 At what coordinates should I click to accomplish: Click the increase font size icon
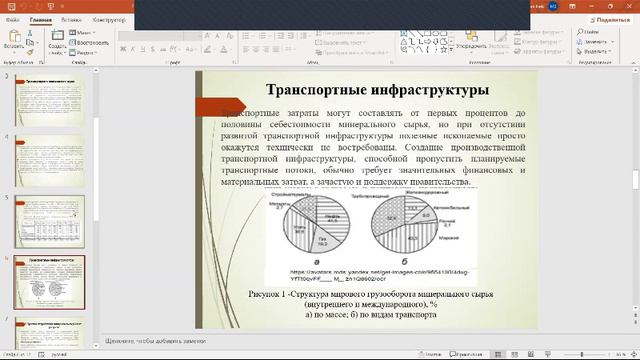[x=208, y=36]
